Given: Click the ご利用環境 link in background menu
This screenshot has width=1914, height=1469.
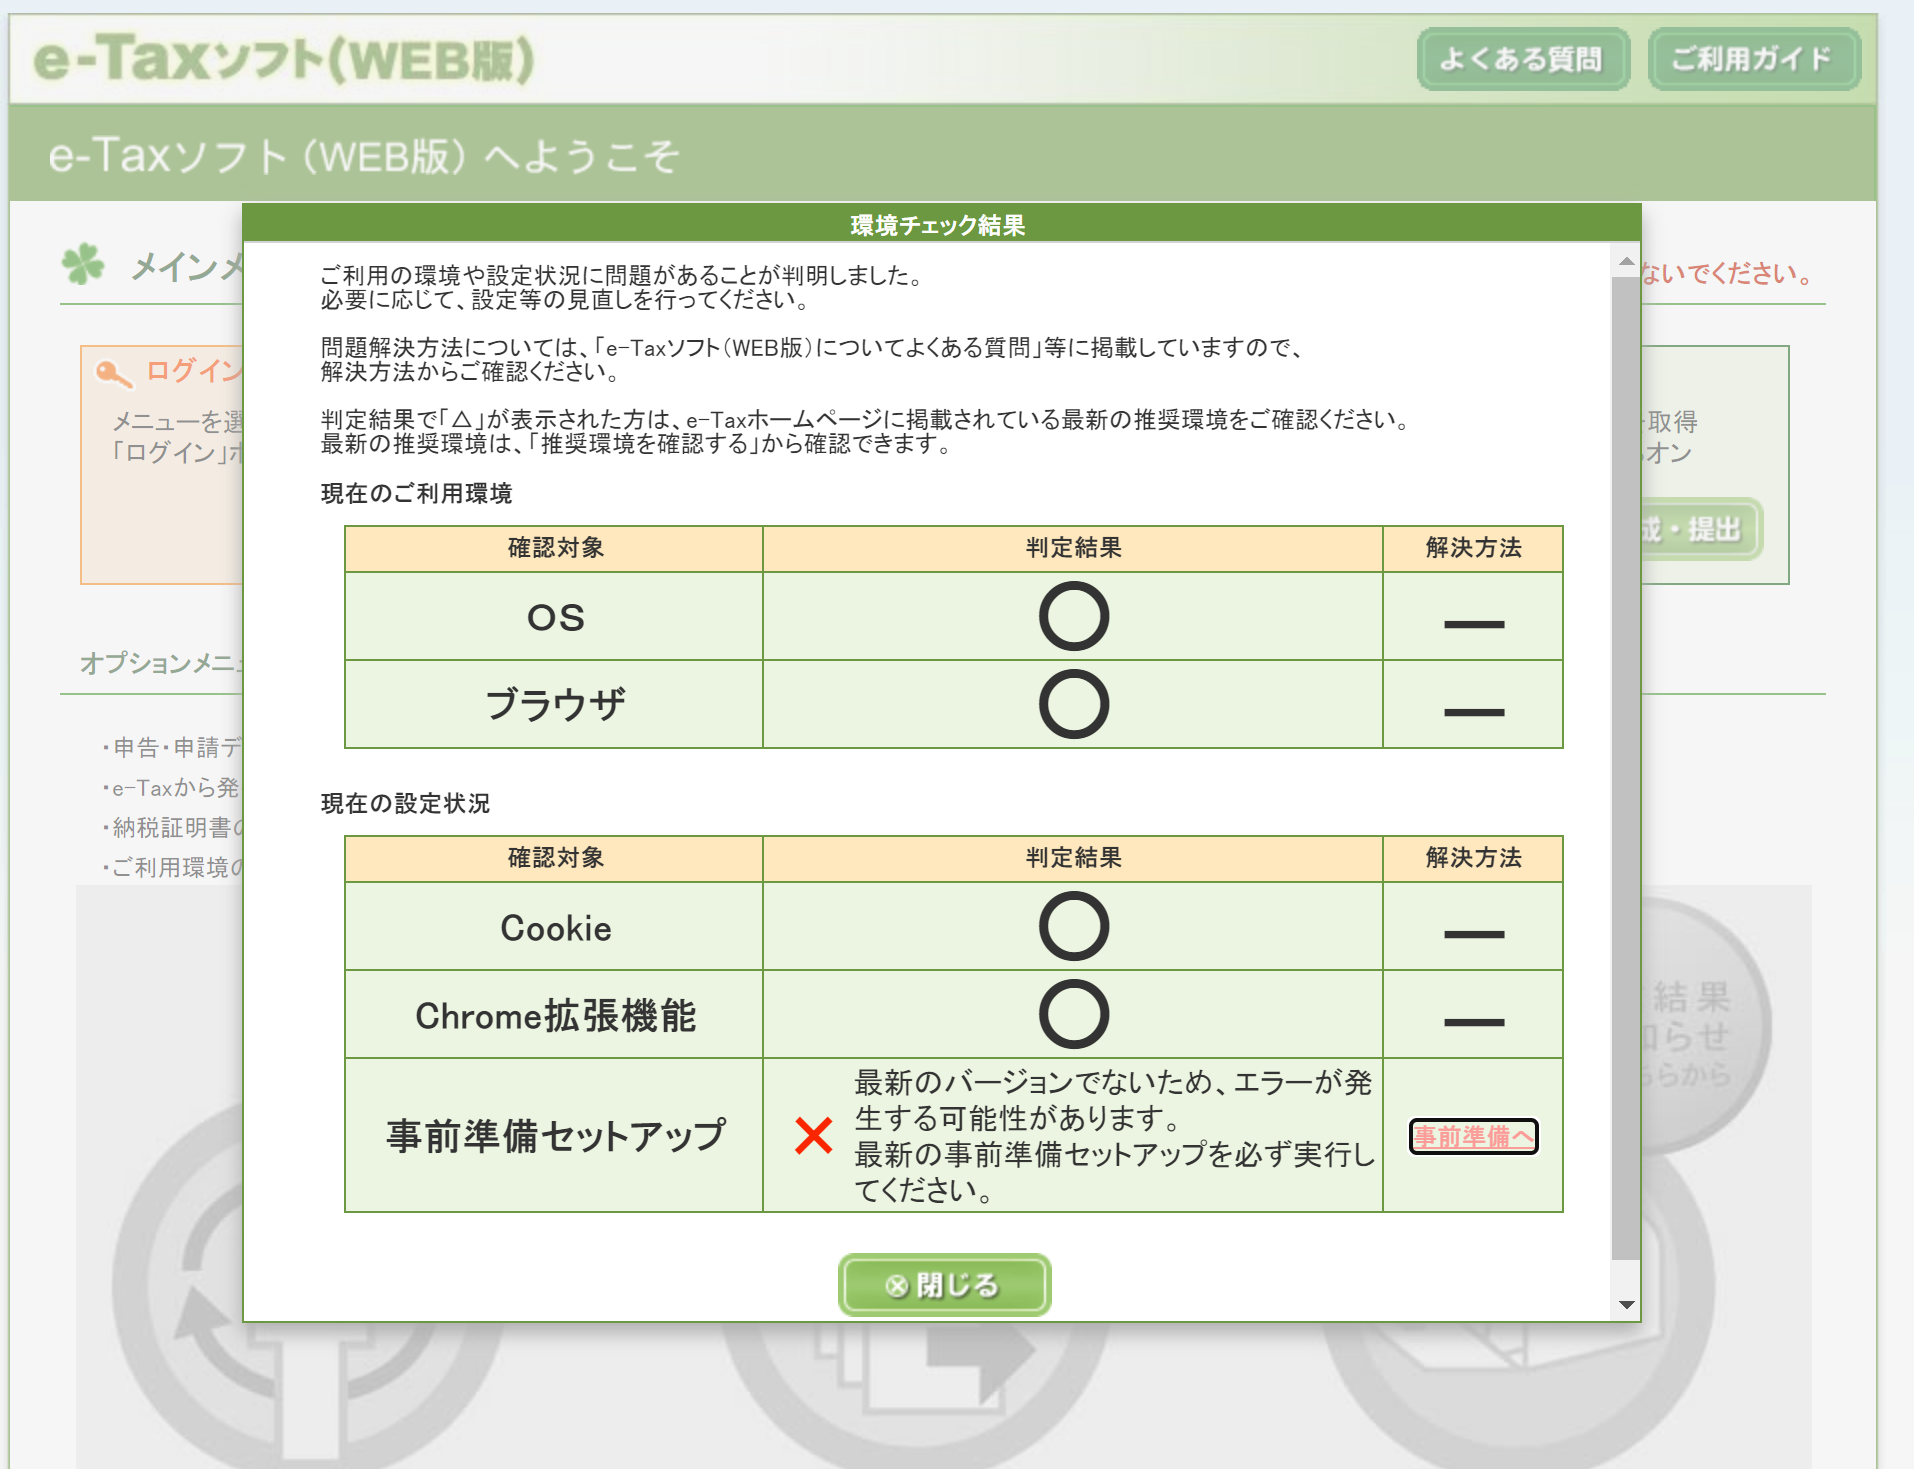Looking at the screenshot, I should (x=173, y=868).
